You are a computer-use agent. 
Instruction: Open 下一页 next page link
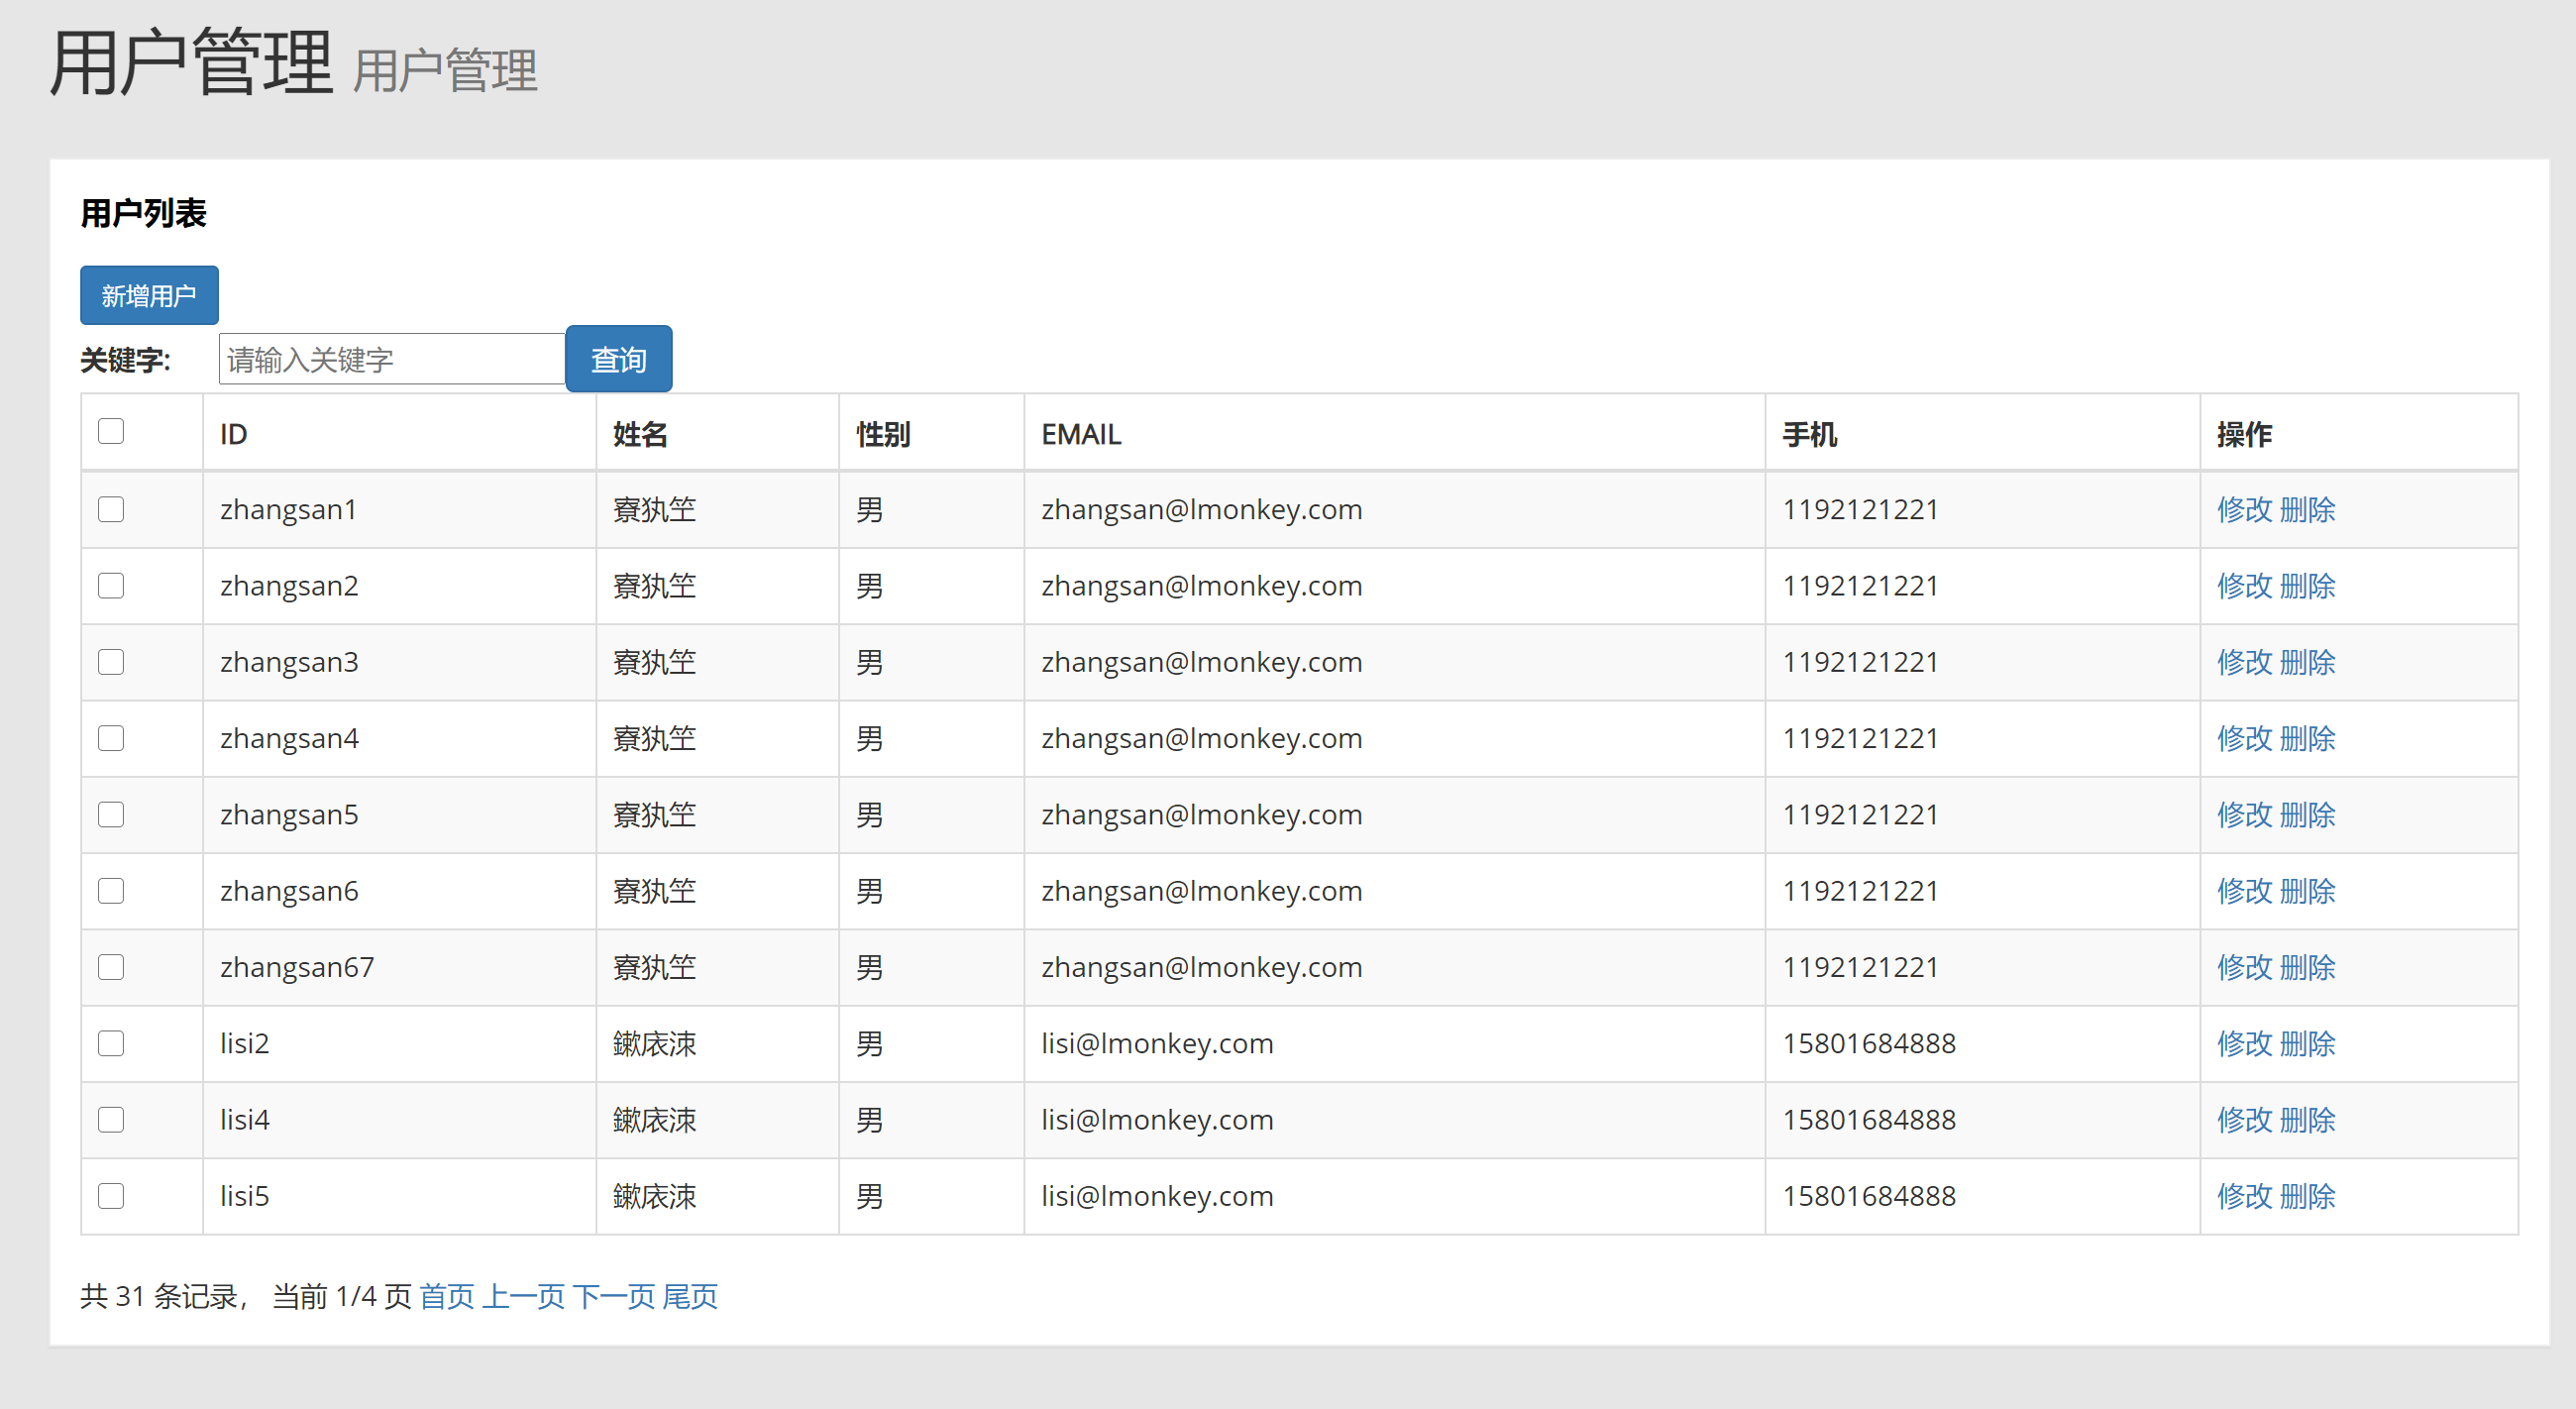pyautogui.click(x=613, y=1296)
